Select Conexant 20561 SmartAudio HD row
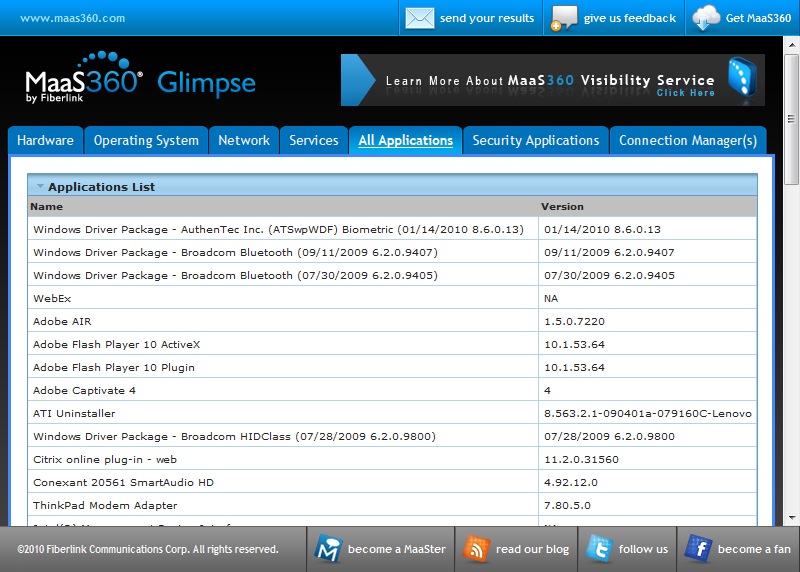 pyautogui.click(x=392, y=482)
